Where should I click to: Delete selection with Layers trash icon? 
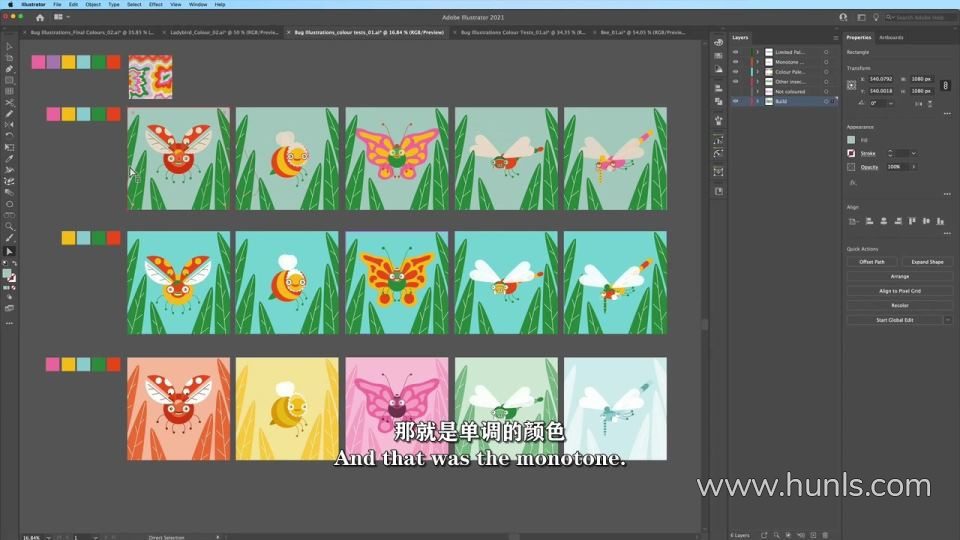coord(825,535)
